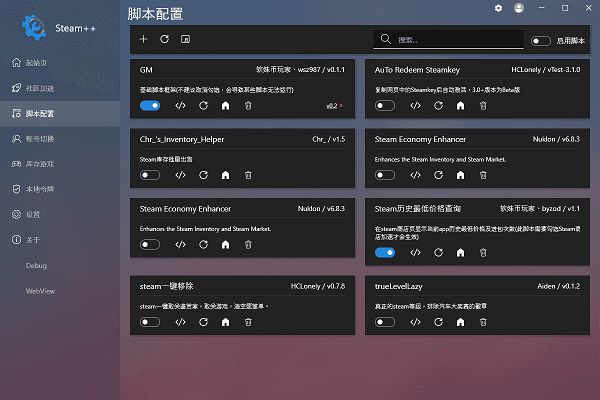Screen dimensions: 600x400
Task: Click author text Aiden / v0.1.2
Action: pos(558,286)
